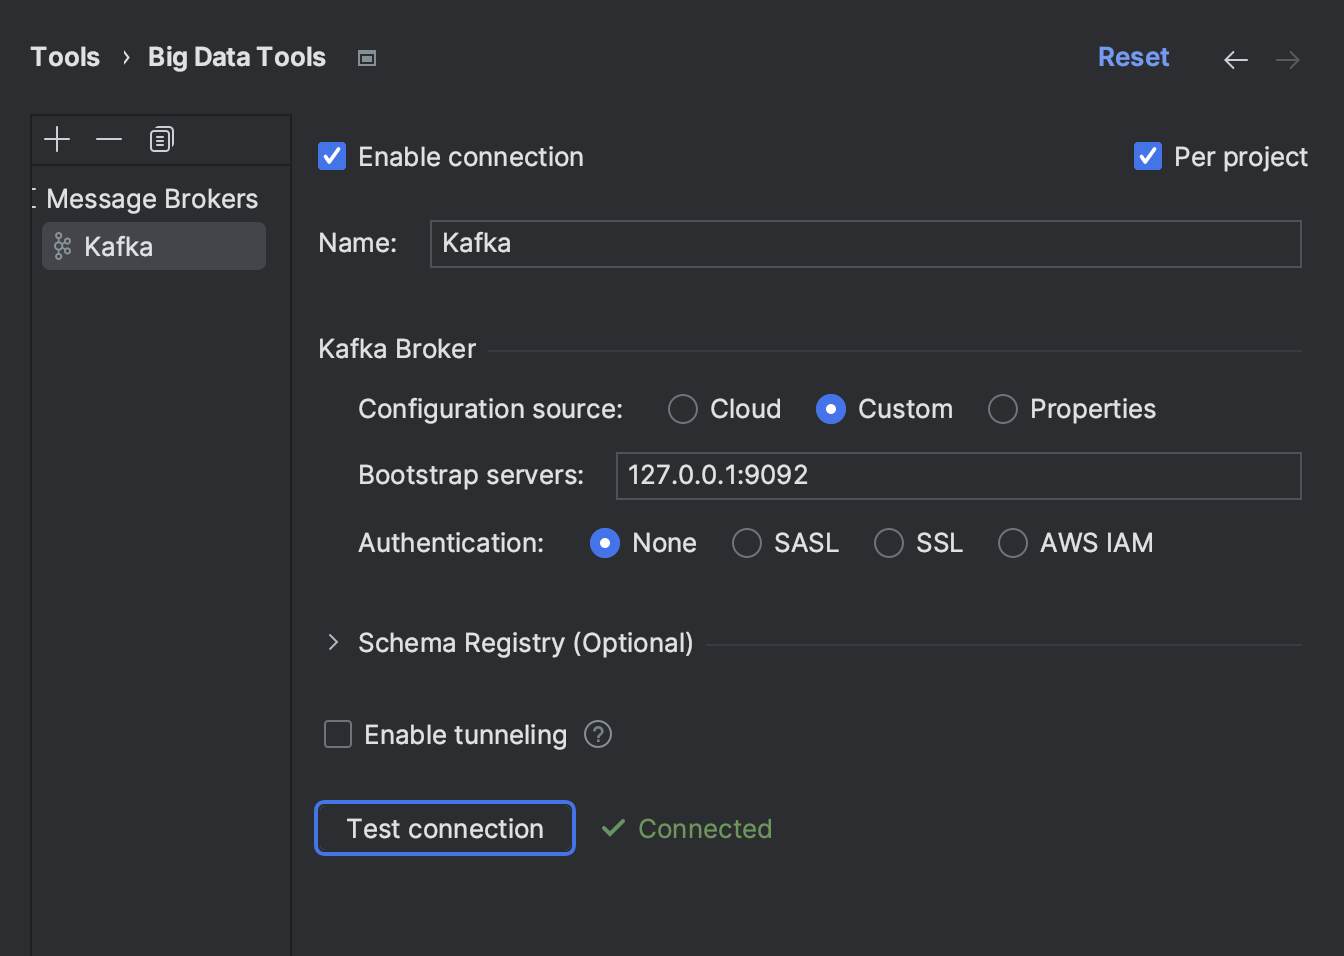This screenshot has width=1344, height=956.
Task: Select Cloud configuration source
Action: pos(683,409)
